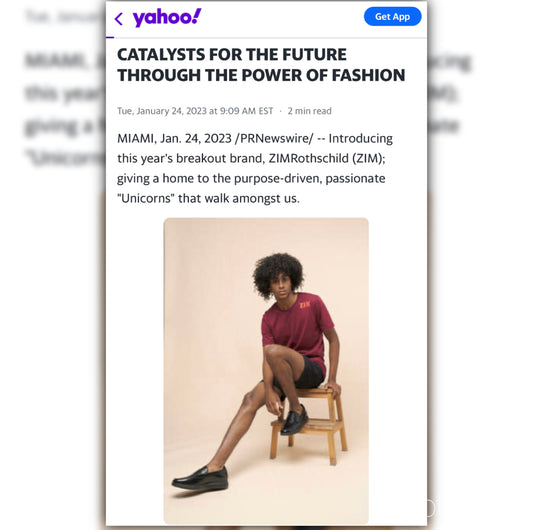Click the /PRNewswire/ text in the article
Viewport: 533px width, 530px height.
(274, 138)
